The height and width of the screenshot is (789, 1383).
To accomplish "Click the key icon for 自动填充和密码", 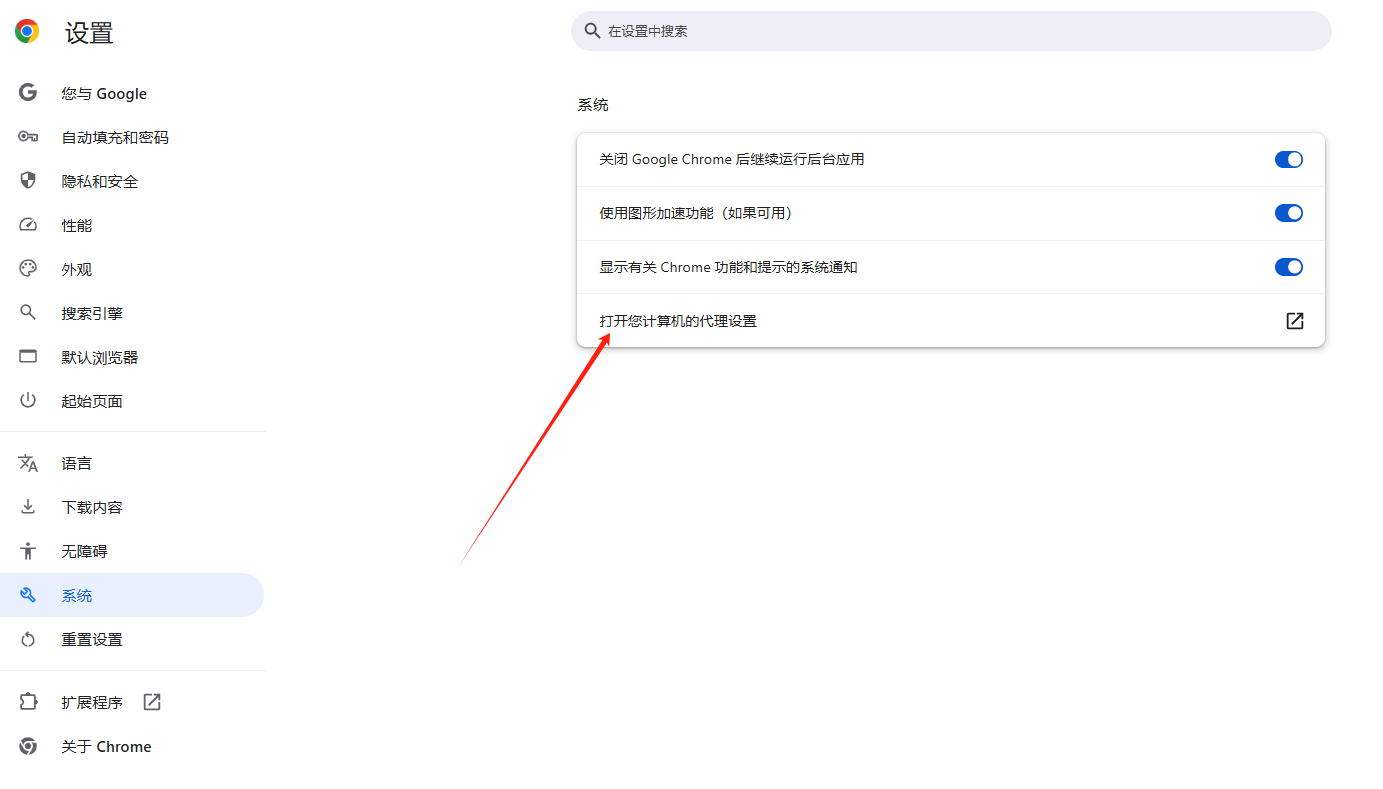I will [x=28, y=137].
